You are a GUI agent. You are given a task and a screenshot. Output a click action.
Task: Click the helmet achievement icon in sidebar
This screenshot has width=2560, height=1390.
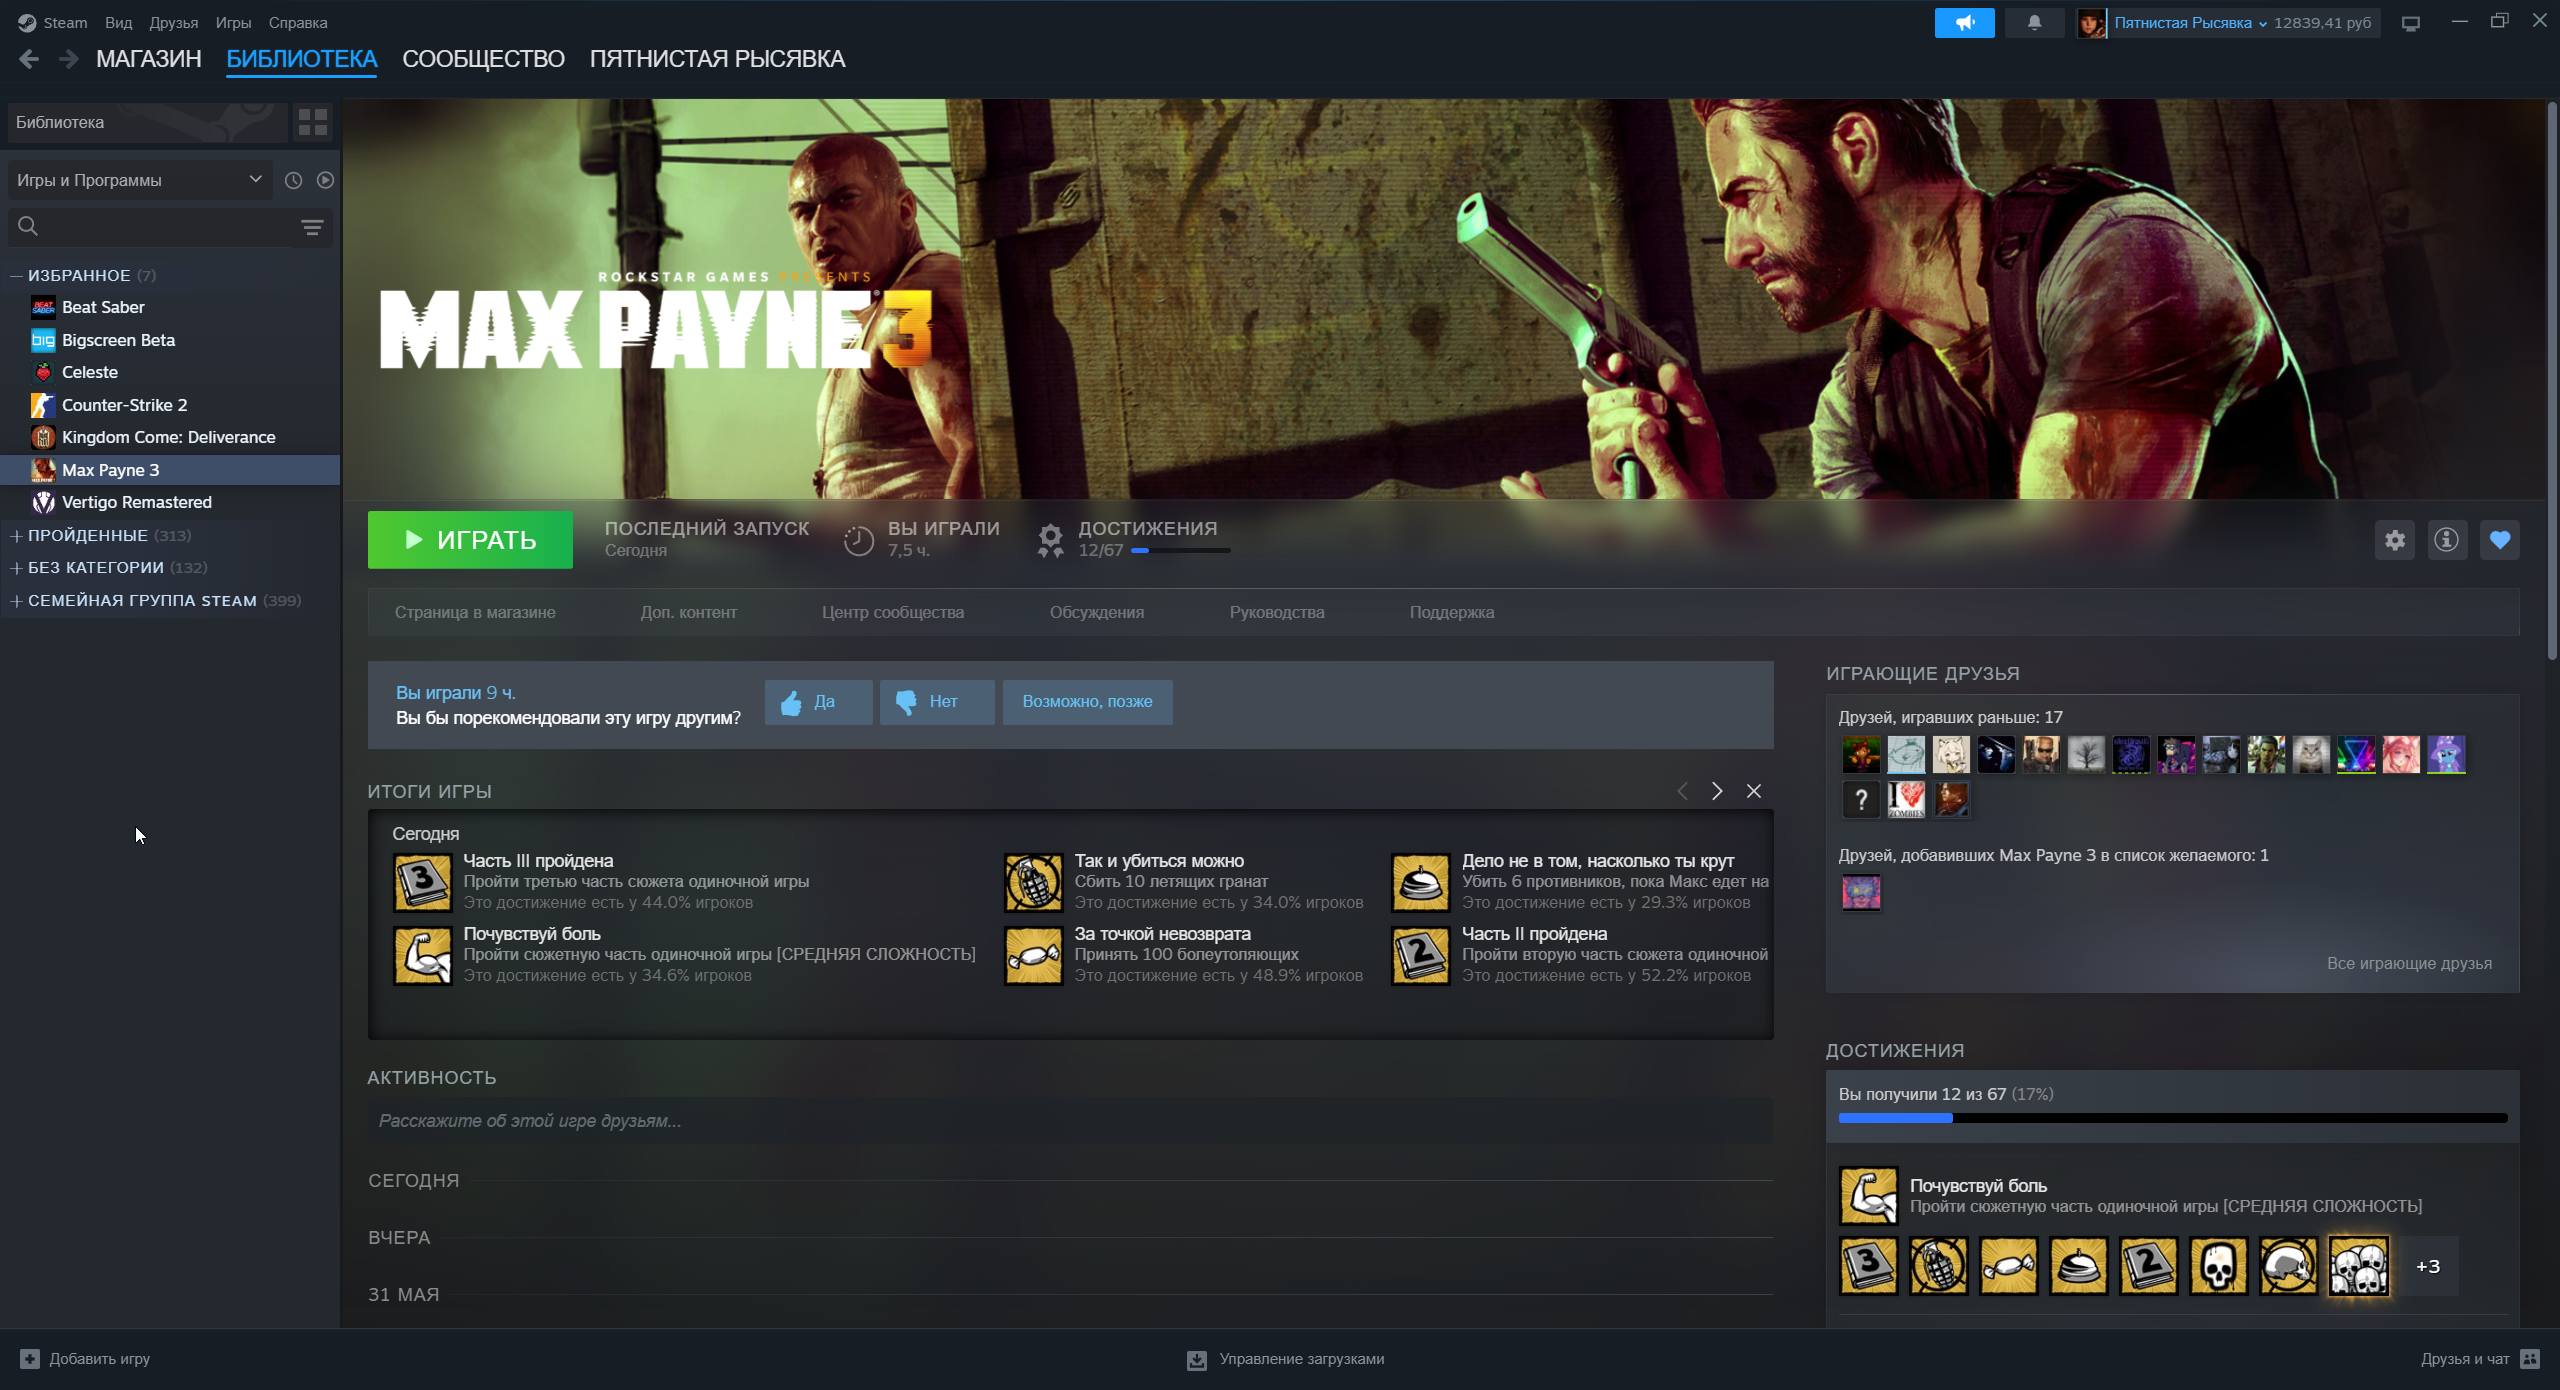2289,1266
